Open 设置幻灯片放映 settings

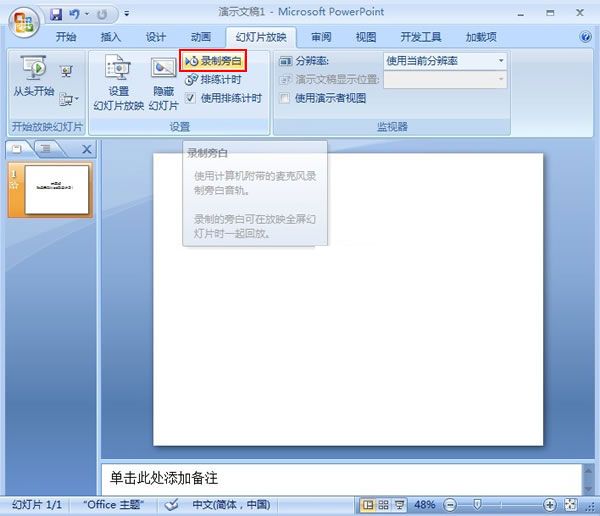[x=118, y=82]
